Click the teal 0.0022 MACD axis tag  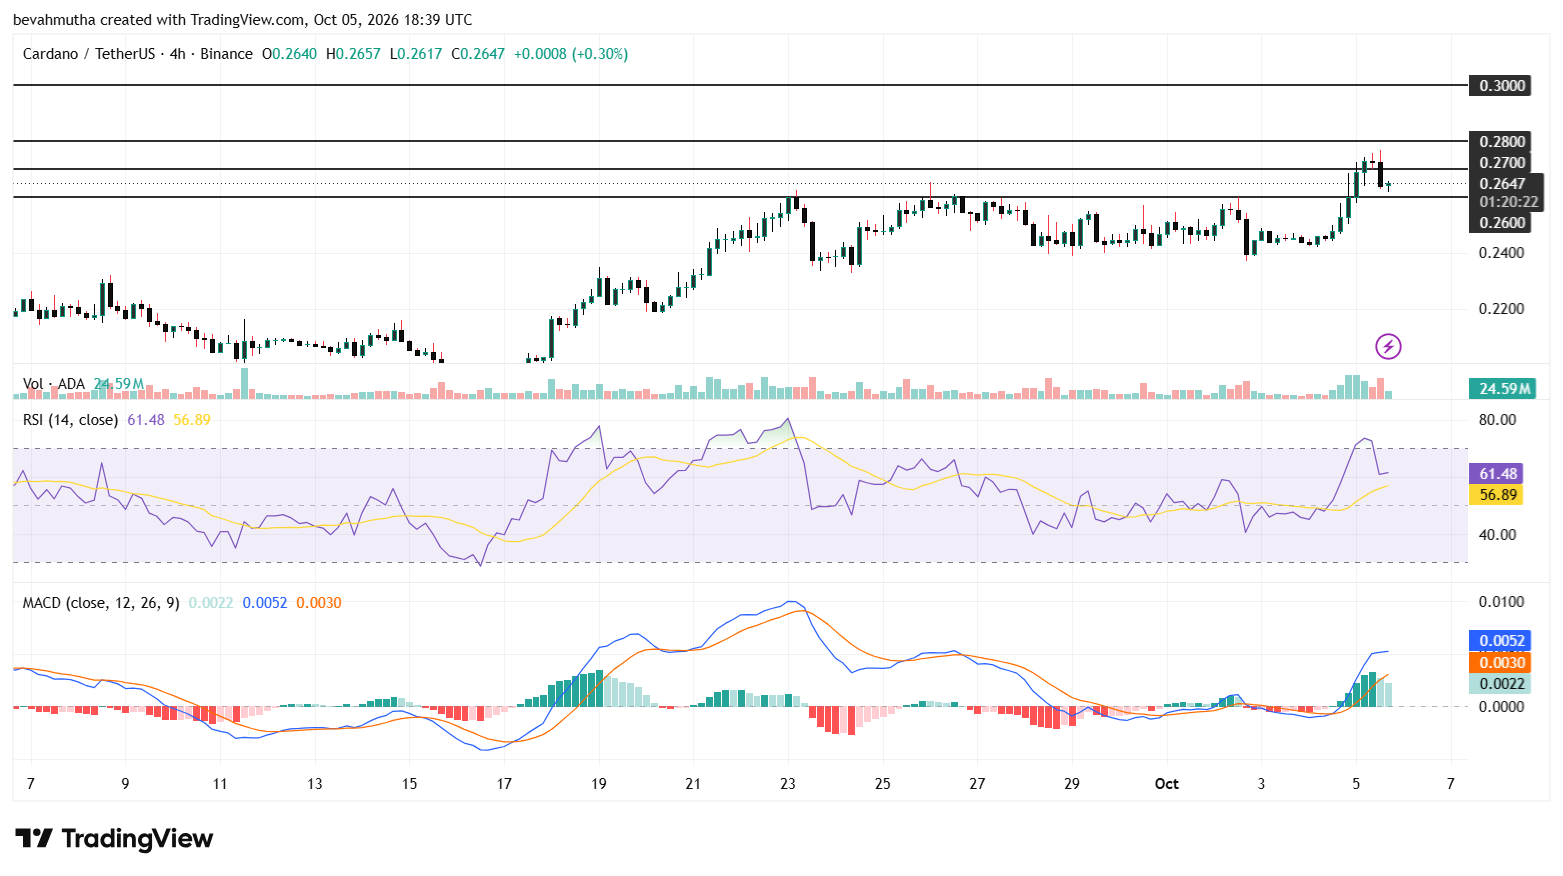(x=1500, y=684)
